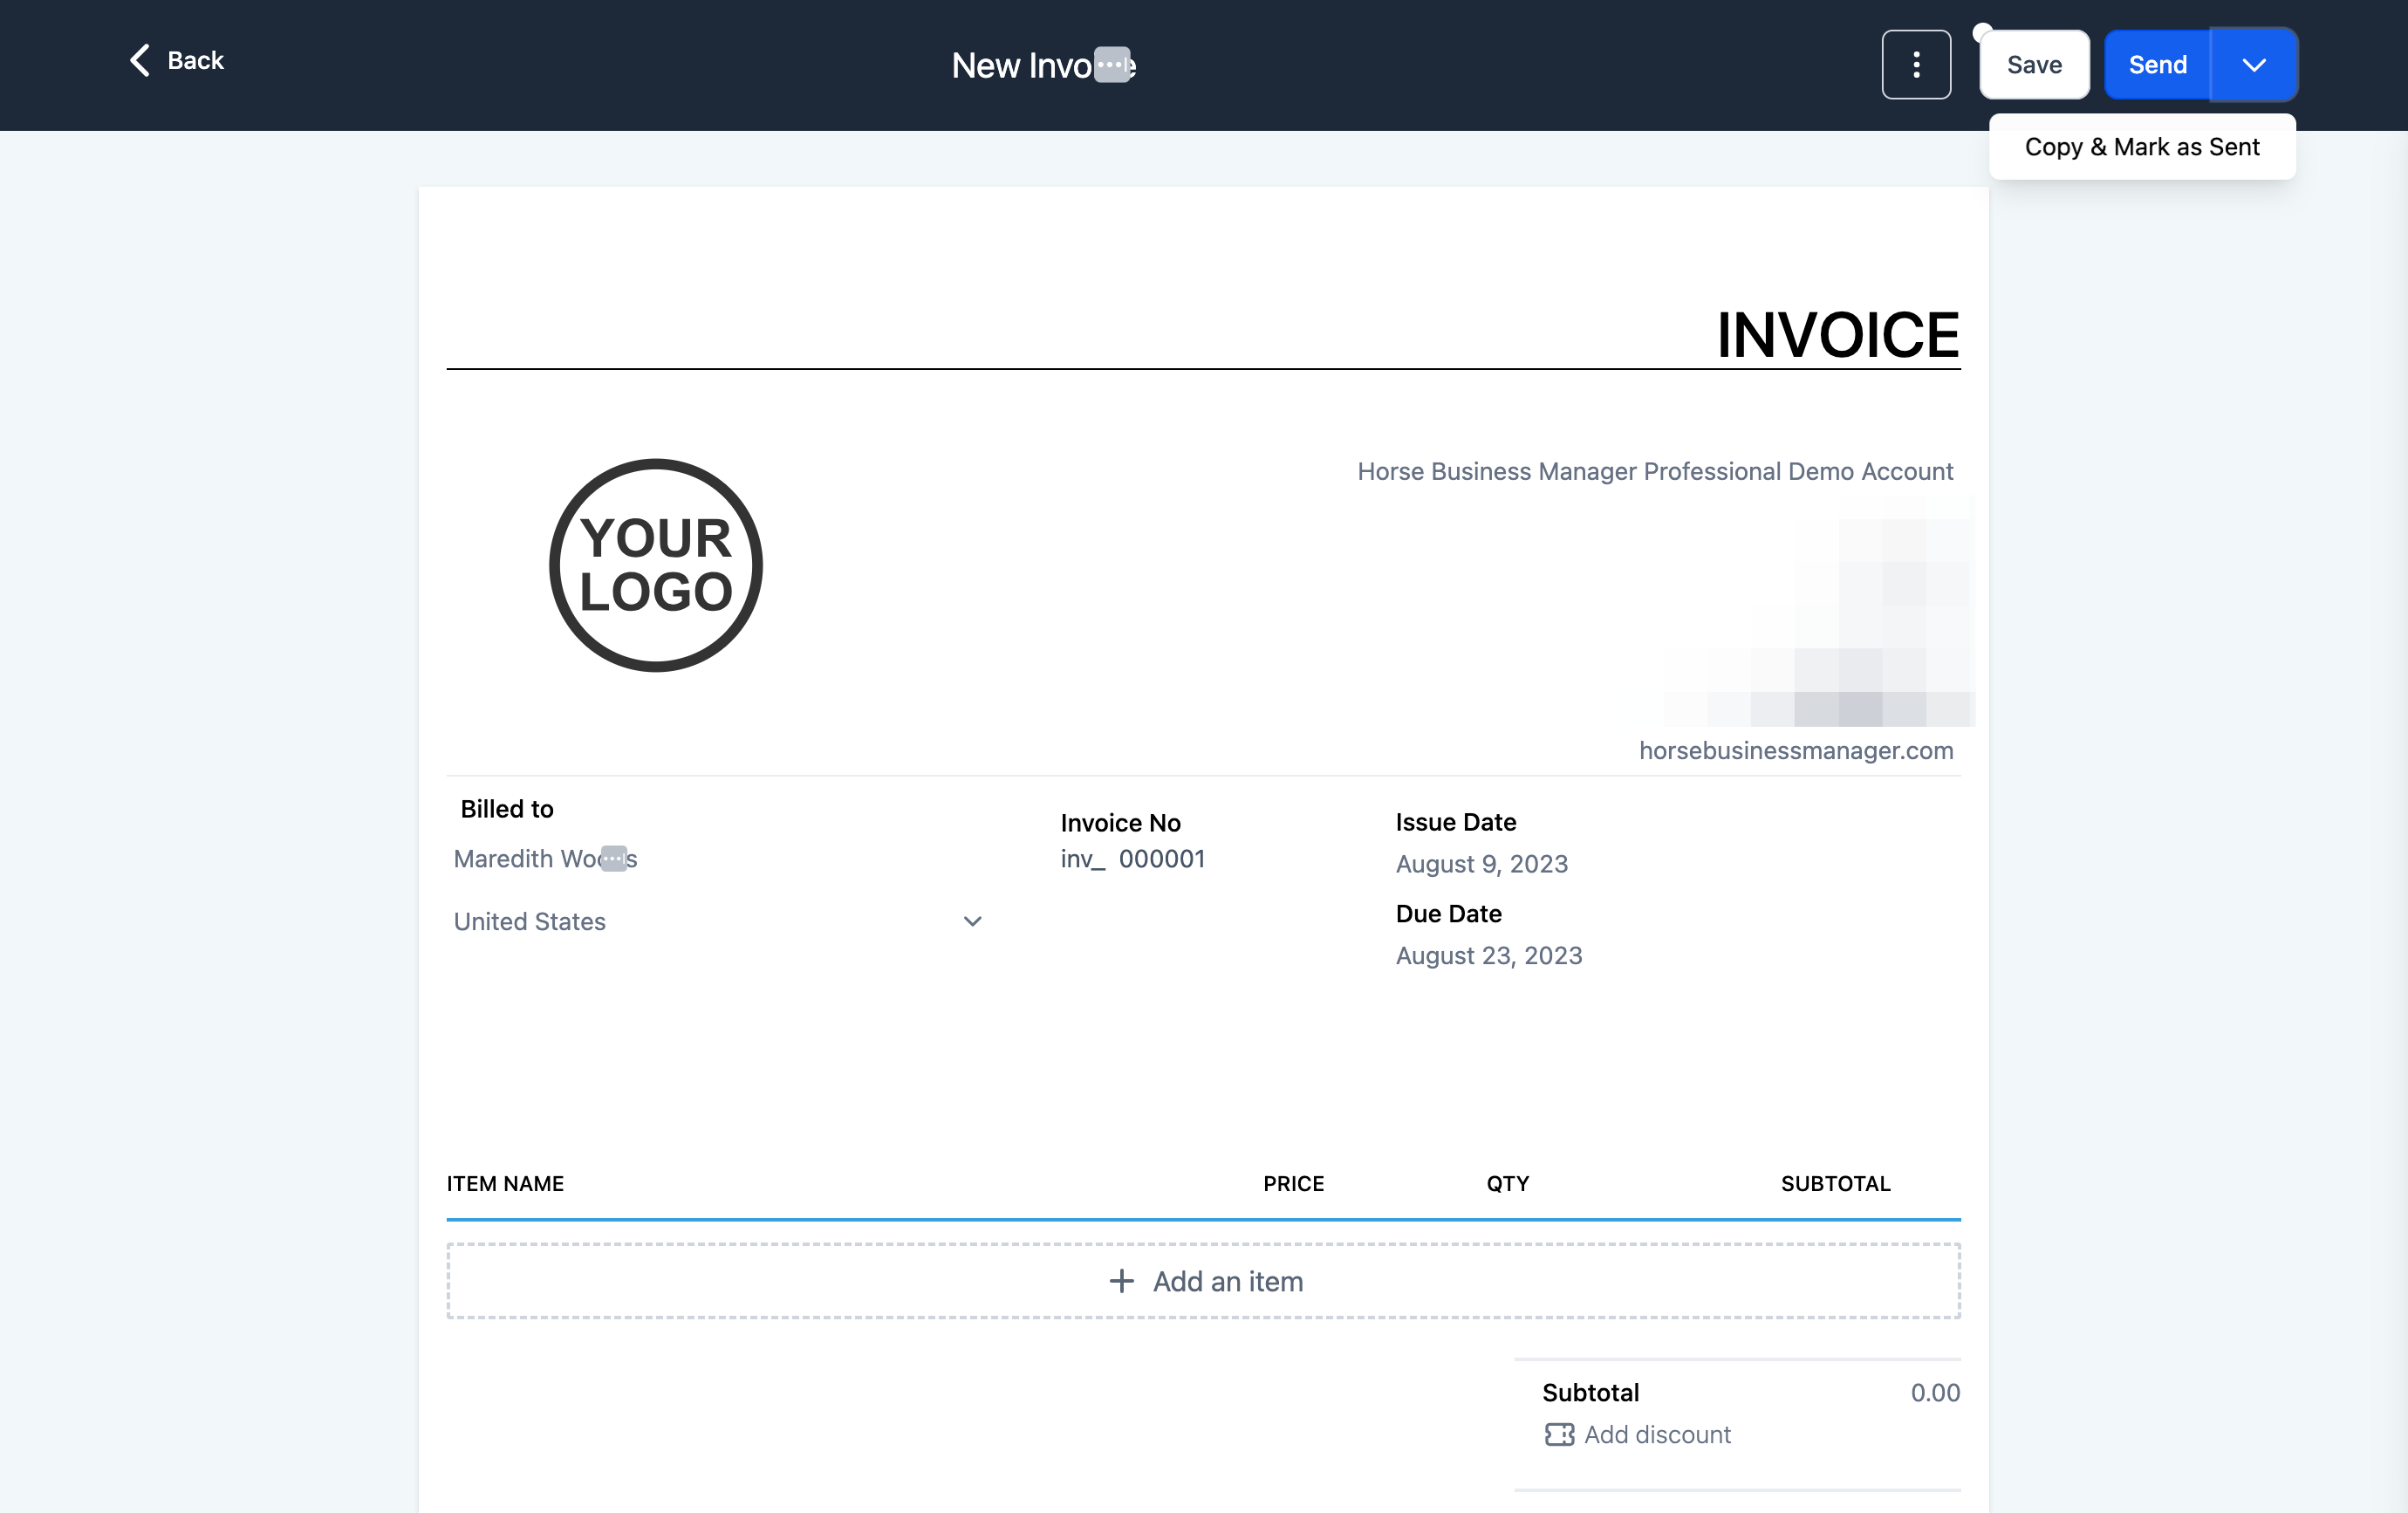This screenshot has width=2408, height=1513.
Task: Click the Back arrow icon
Action: (140, 60)
